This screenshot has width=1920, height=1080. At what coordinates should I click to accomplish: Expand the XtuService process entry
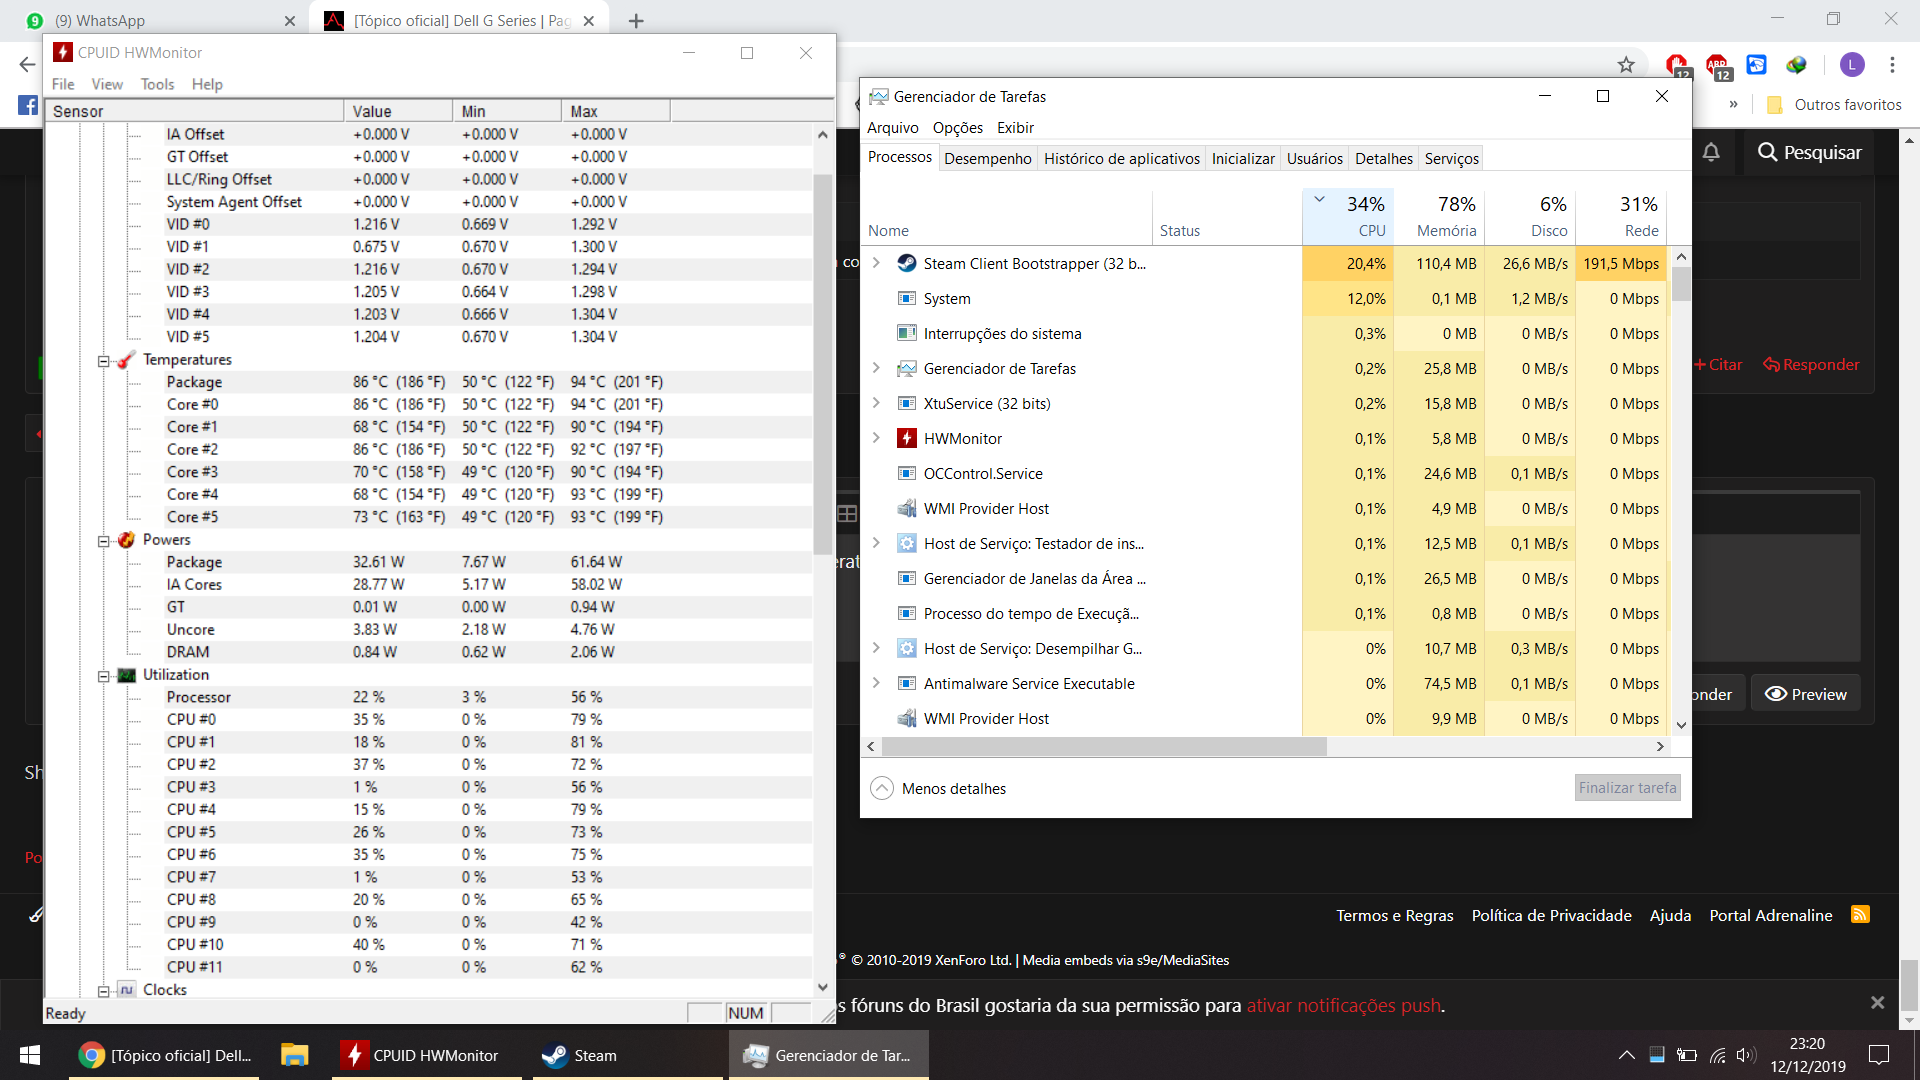876,403
